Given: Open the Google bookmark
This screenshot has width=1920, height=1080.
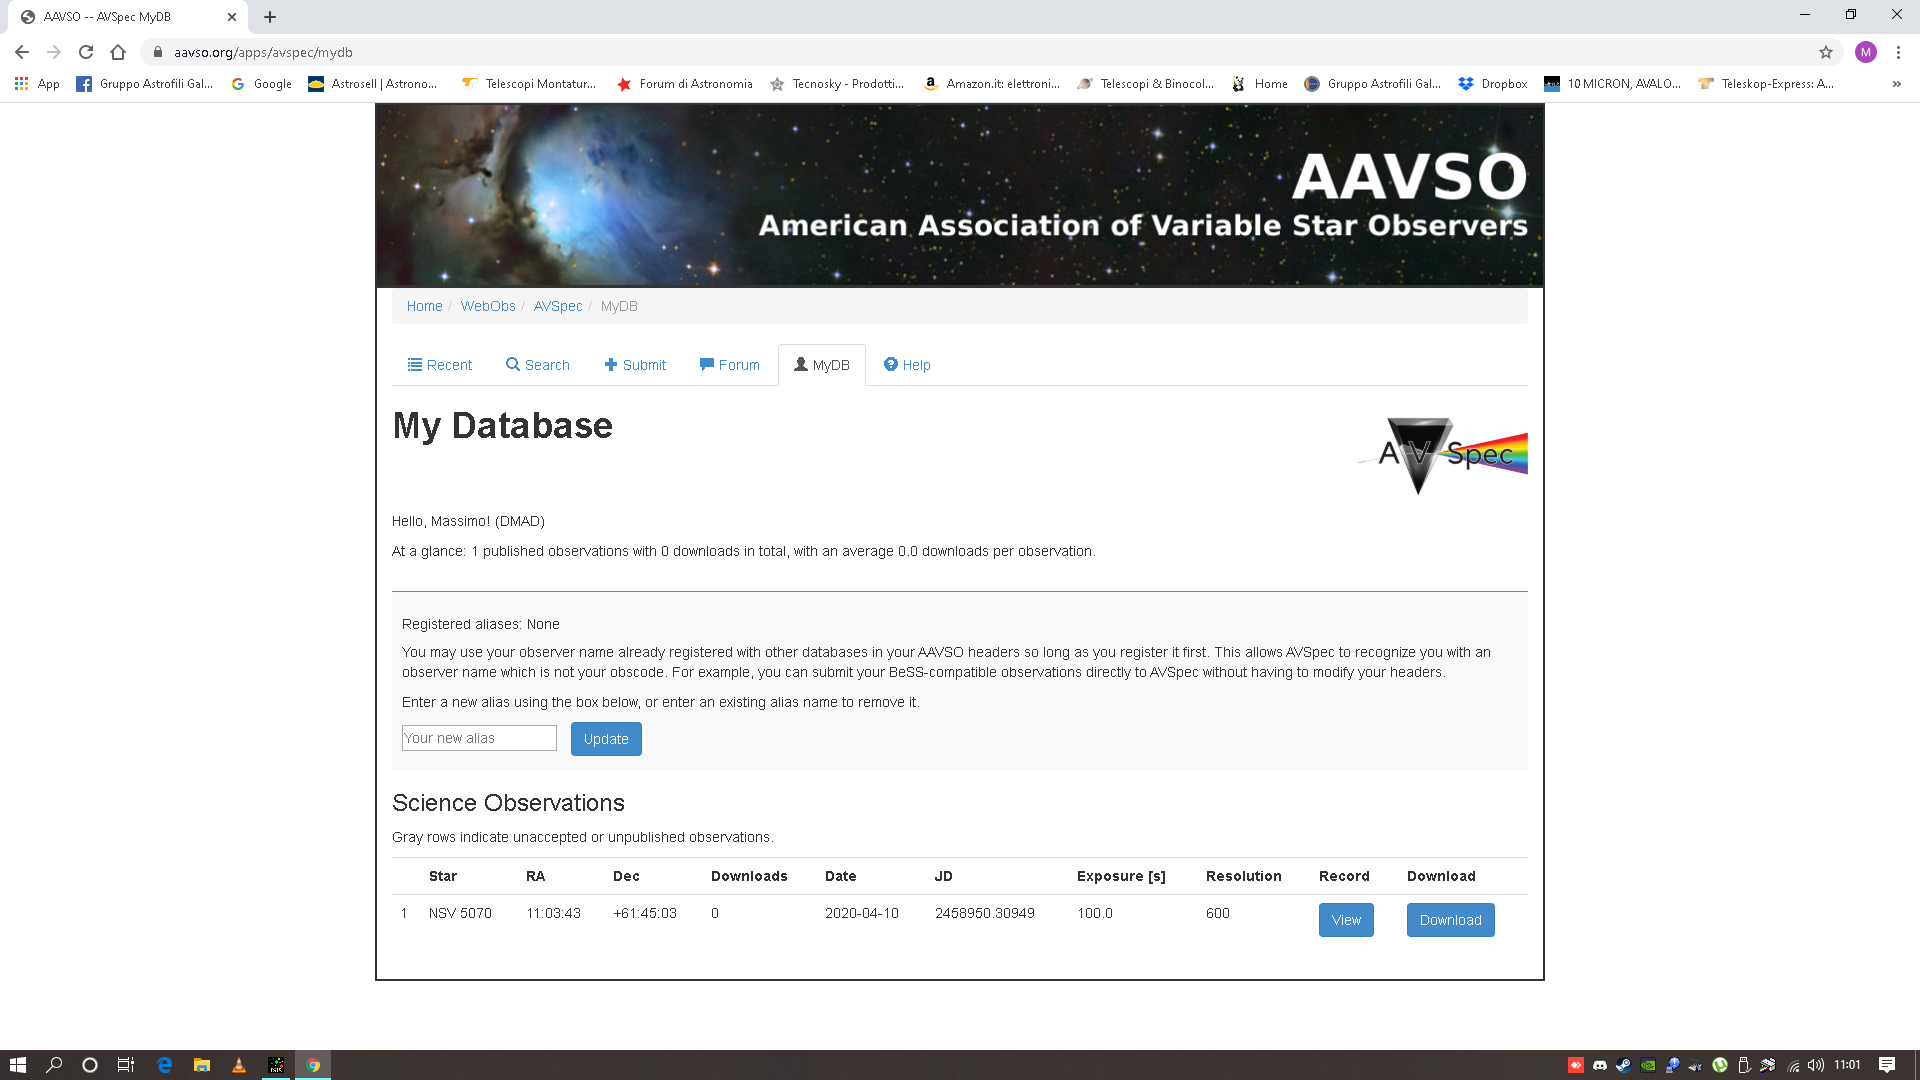Looking at the screenshot, I should click(262, 84).
